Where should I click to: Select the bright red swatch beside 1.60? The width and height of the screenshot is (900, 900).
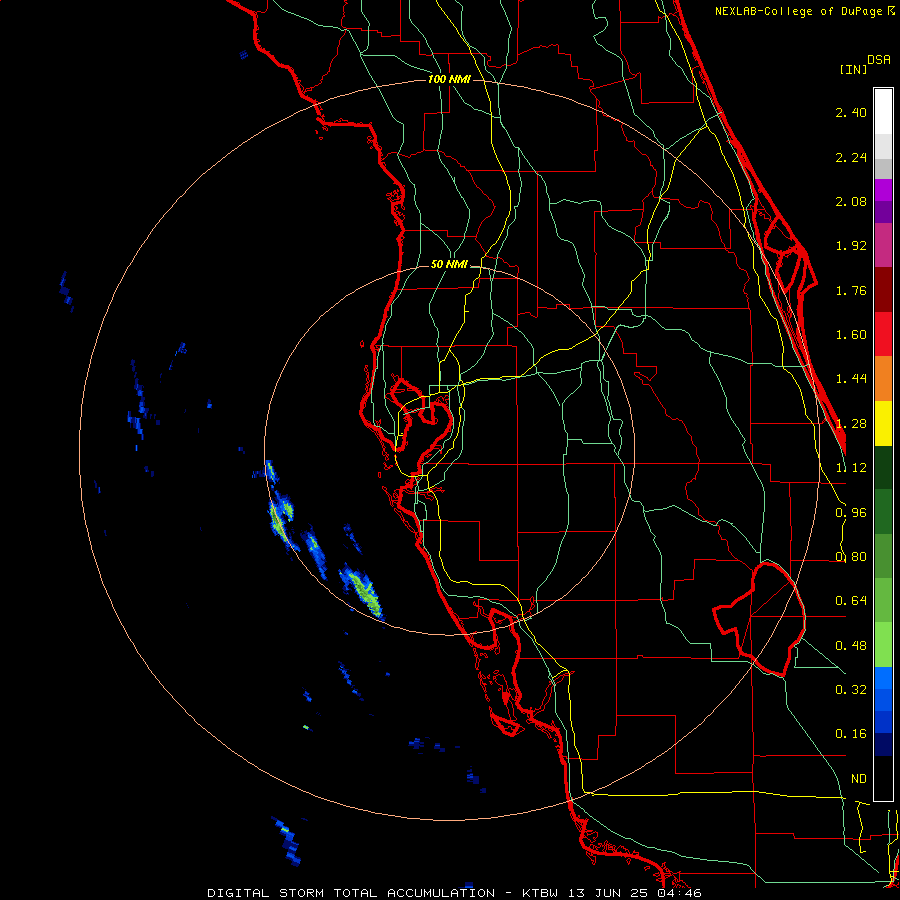pyautogui.click(x=883, y=334)
